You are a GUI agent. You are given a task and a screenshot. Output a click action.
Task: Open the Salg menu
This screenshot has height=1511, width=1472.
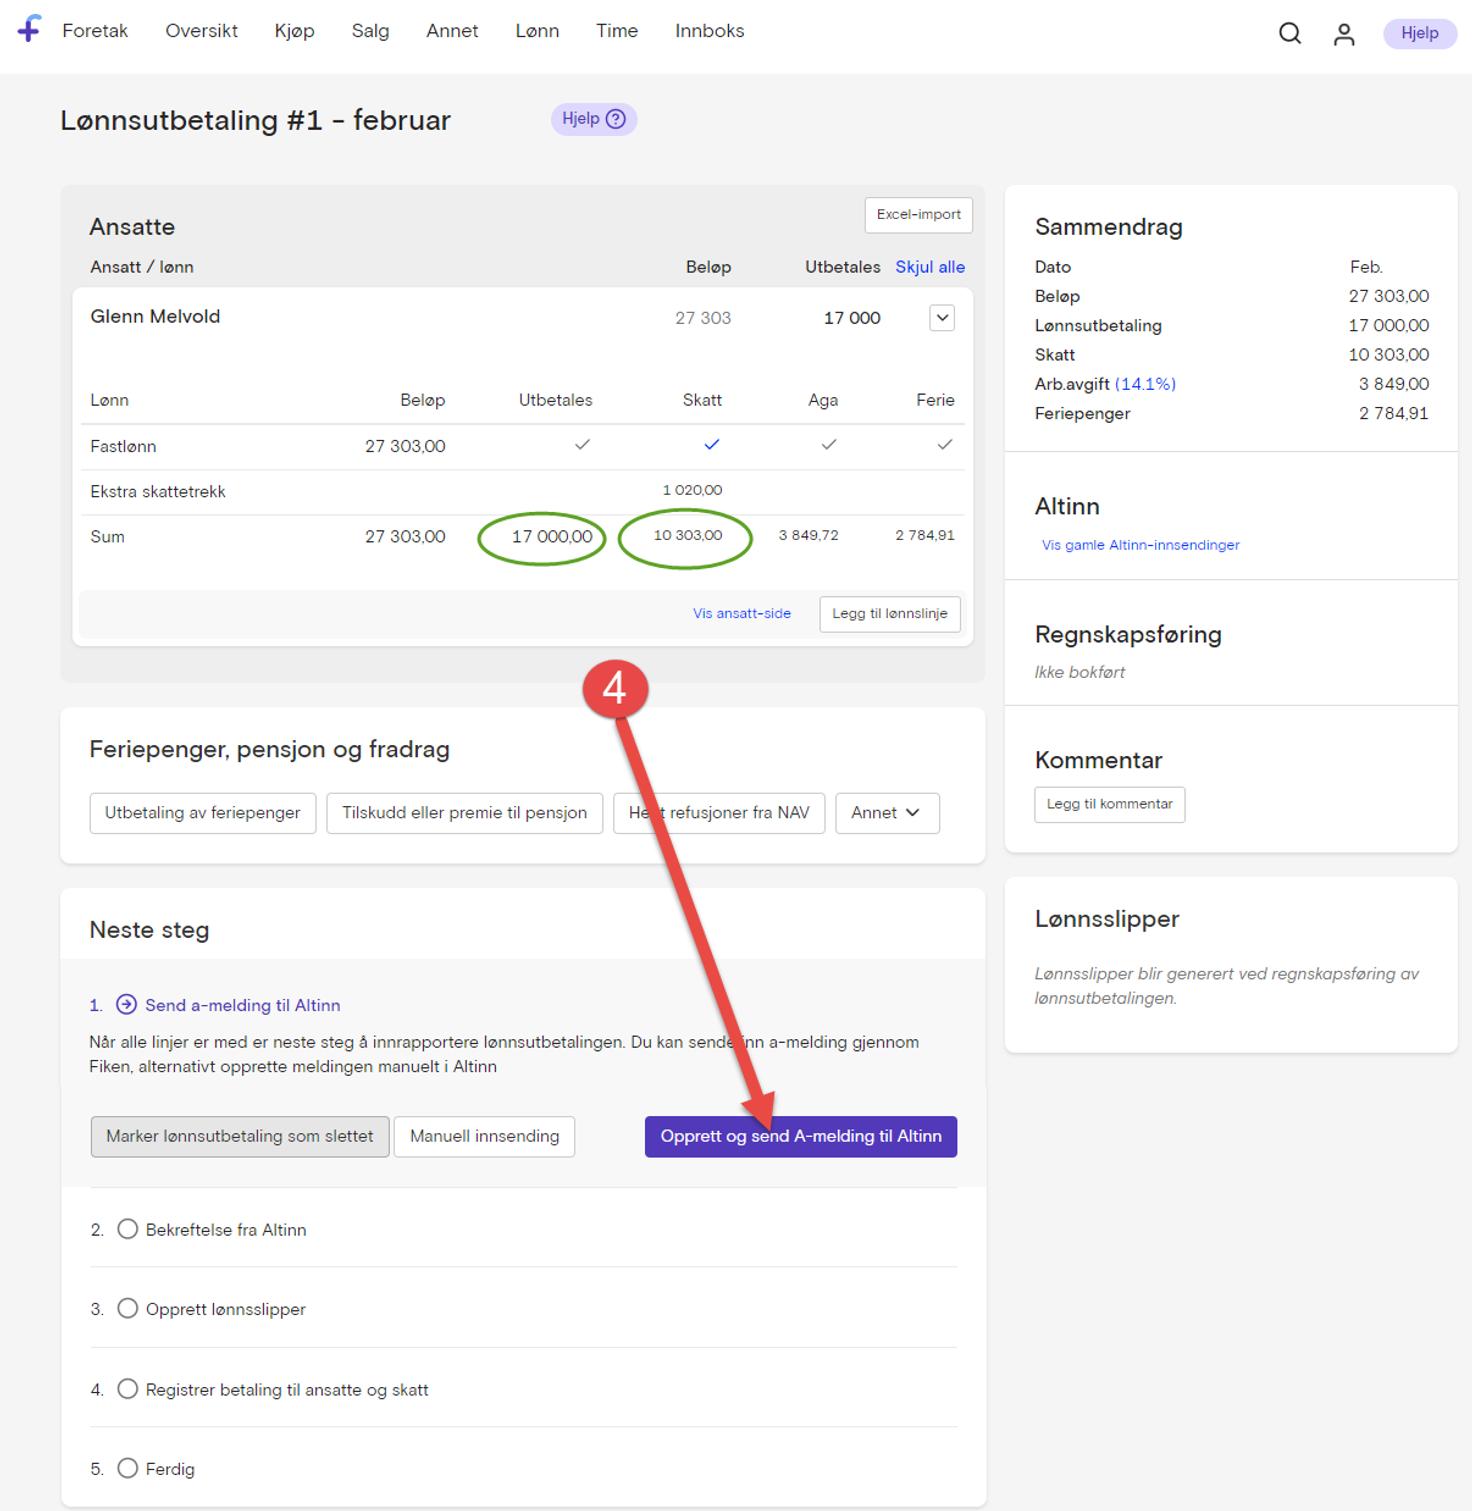click(370, 31)
